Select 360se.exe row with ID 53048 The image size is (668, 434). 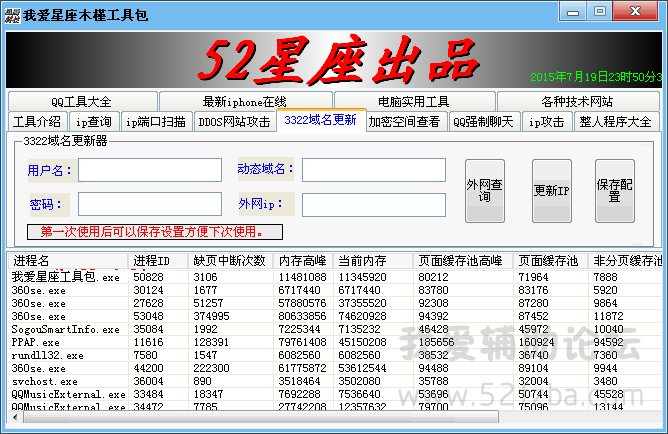click(335, 316)
